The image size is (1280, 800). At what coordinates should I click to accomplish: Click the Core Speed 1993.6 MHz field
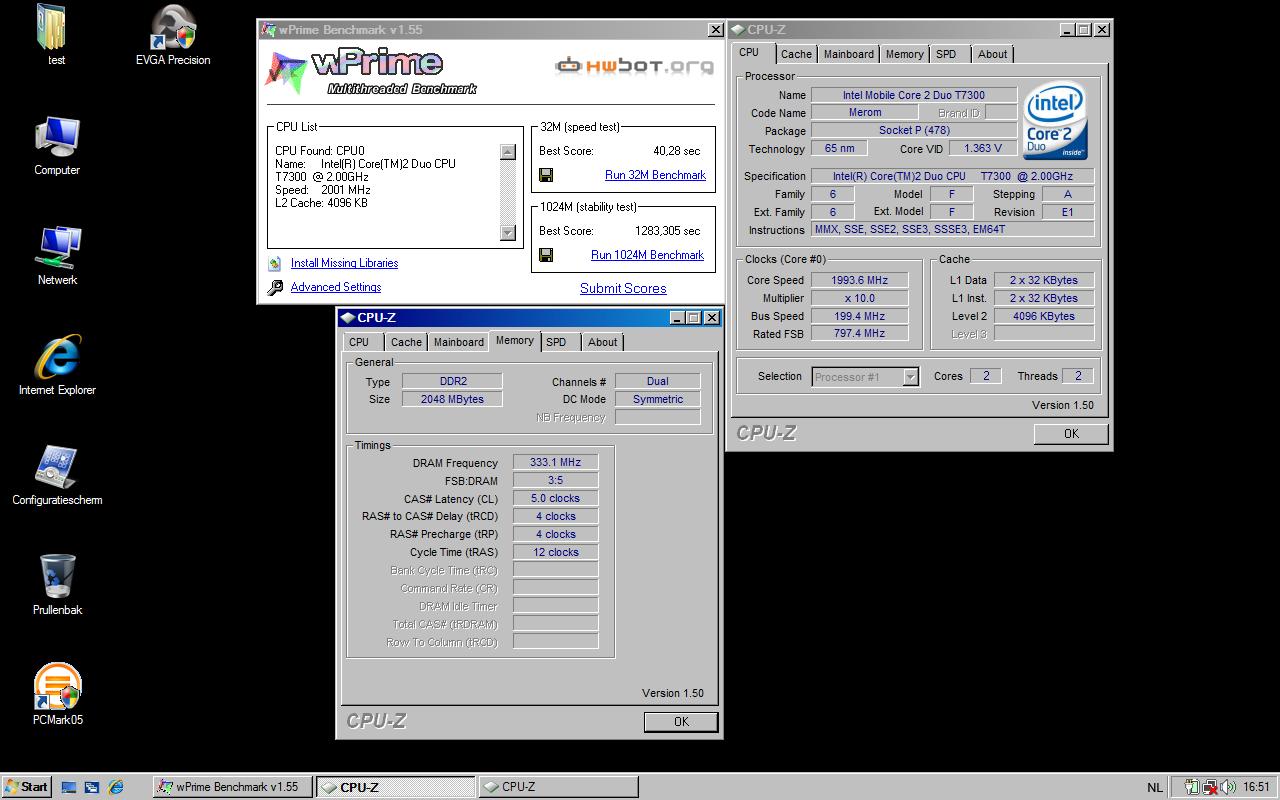point(858,280)
